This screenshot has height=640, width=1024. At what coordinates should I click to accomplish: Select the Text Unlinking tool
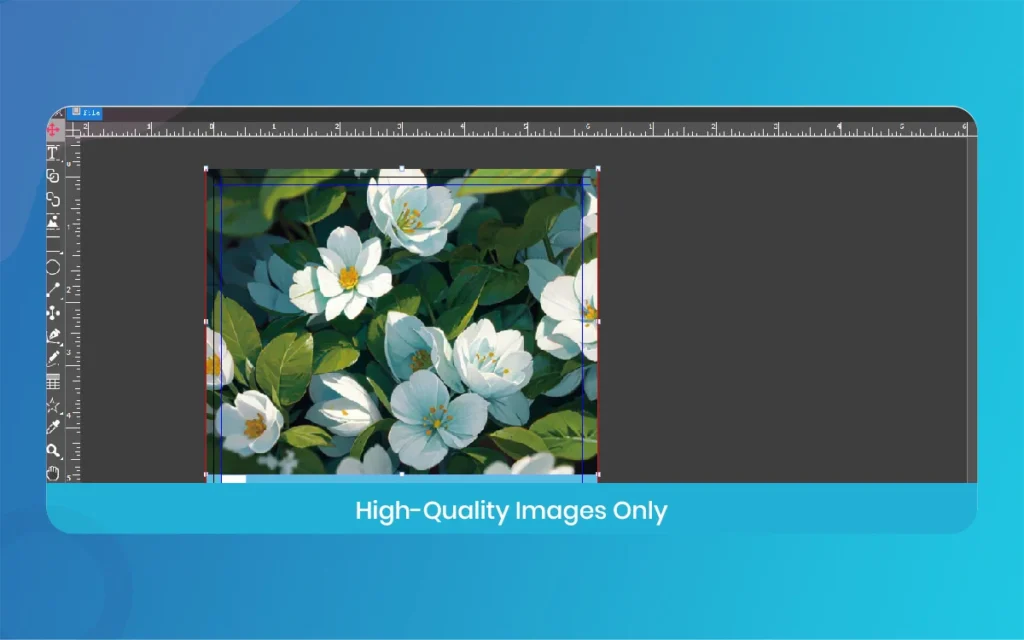pyautogui.click(x=54, y=199)
